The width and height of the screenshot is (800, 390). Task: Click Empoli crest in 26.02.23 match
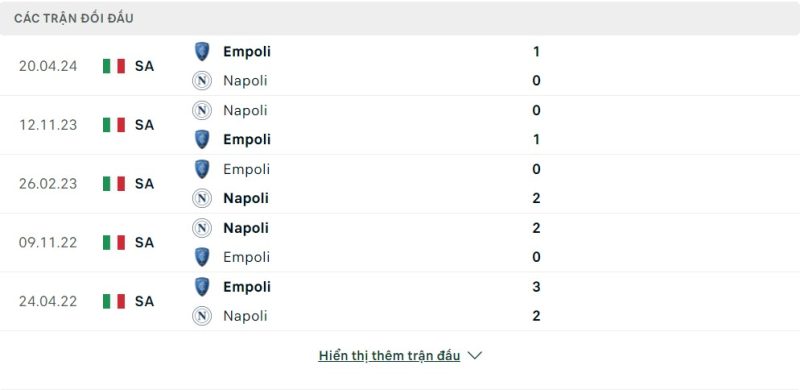pyautogui.click(x=202, y=169)
